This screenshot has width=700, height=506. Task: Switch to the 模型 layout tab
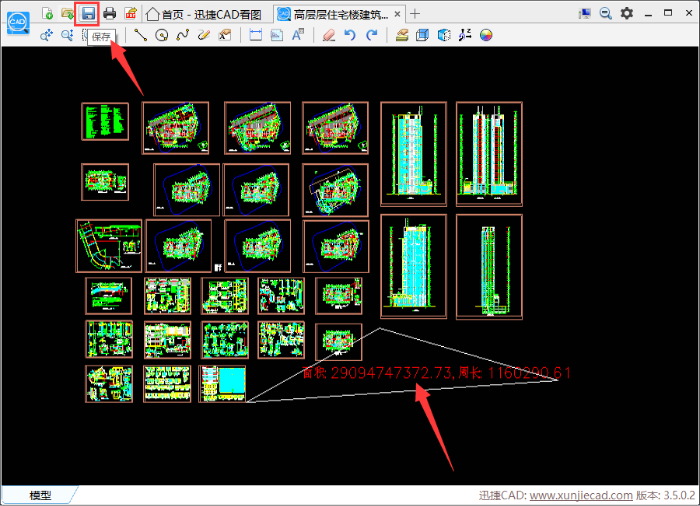[40, 495]
